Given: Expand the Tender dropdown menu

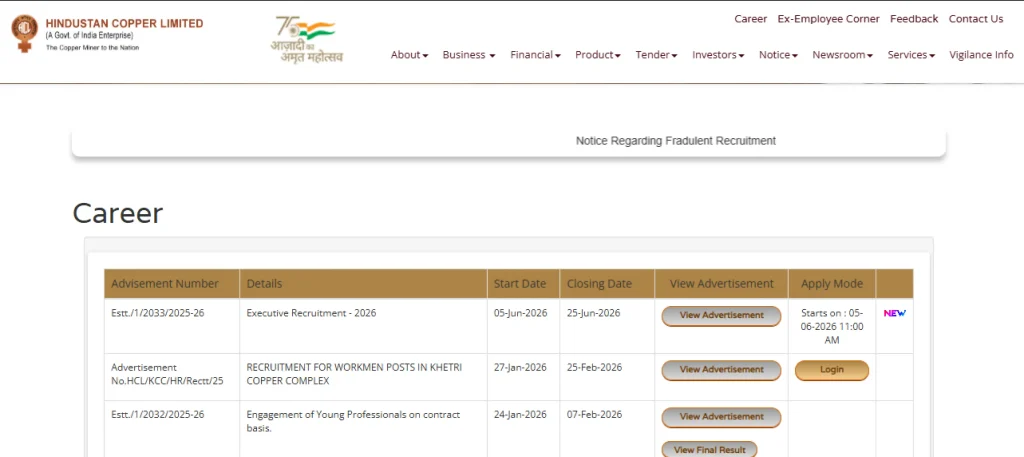Looking at the screenshot, I should 656,55.
